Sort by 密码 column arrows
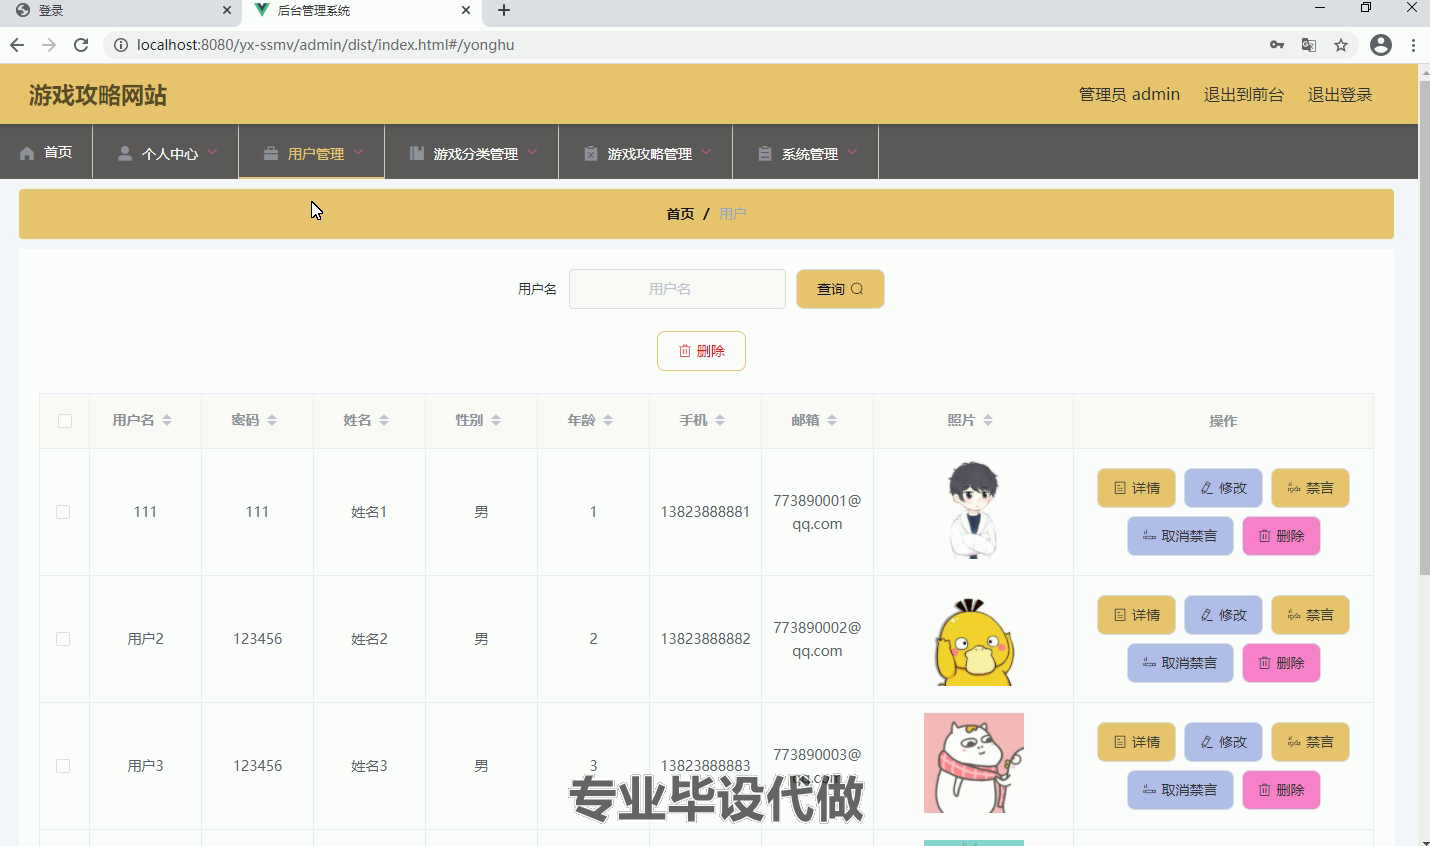 coord(272,420)
